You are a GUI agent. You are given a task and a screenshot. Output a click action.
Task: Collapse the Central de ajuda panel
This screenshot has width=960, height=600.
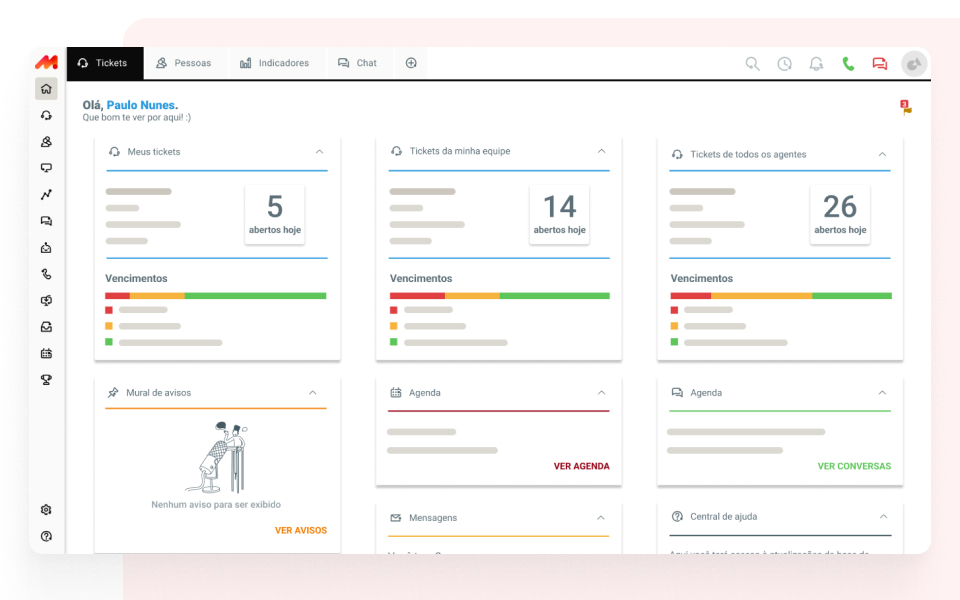[883, 517]
